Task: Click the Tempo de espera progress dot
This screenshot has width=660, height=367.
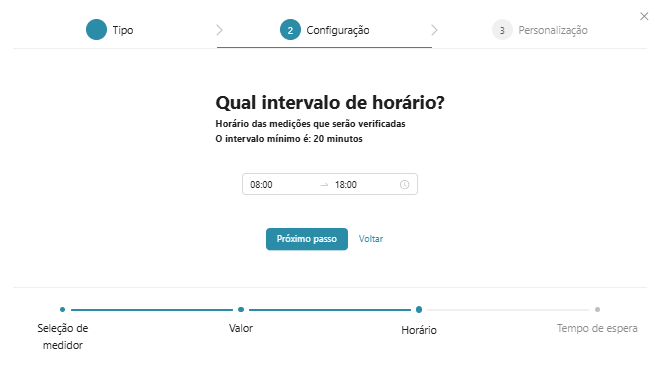Action: coord(597,309)
